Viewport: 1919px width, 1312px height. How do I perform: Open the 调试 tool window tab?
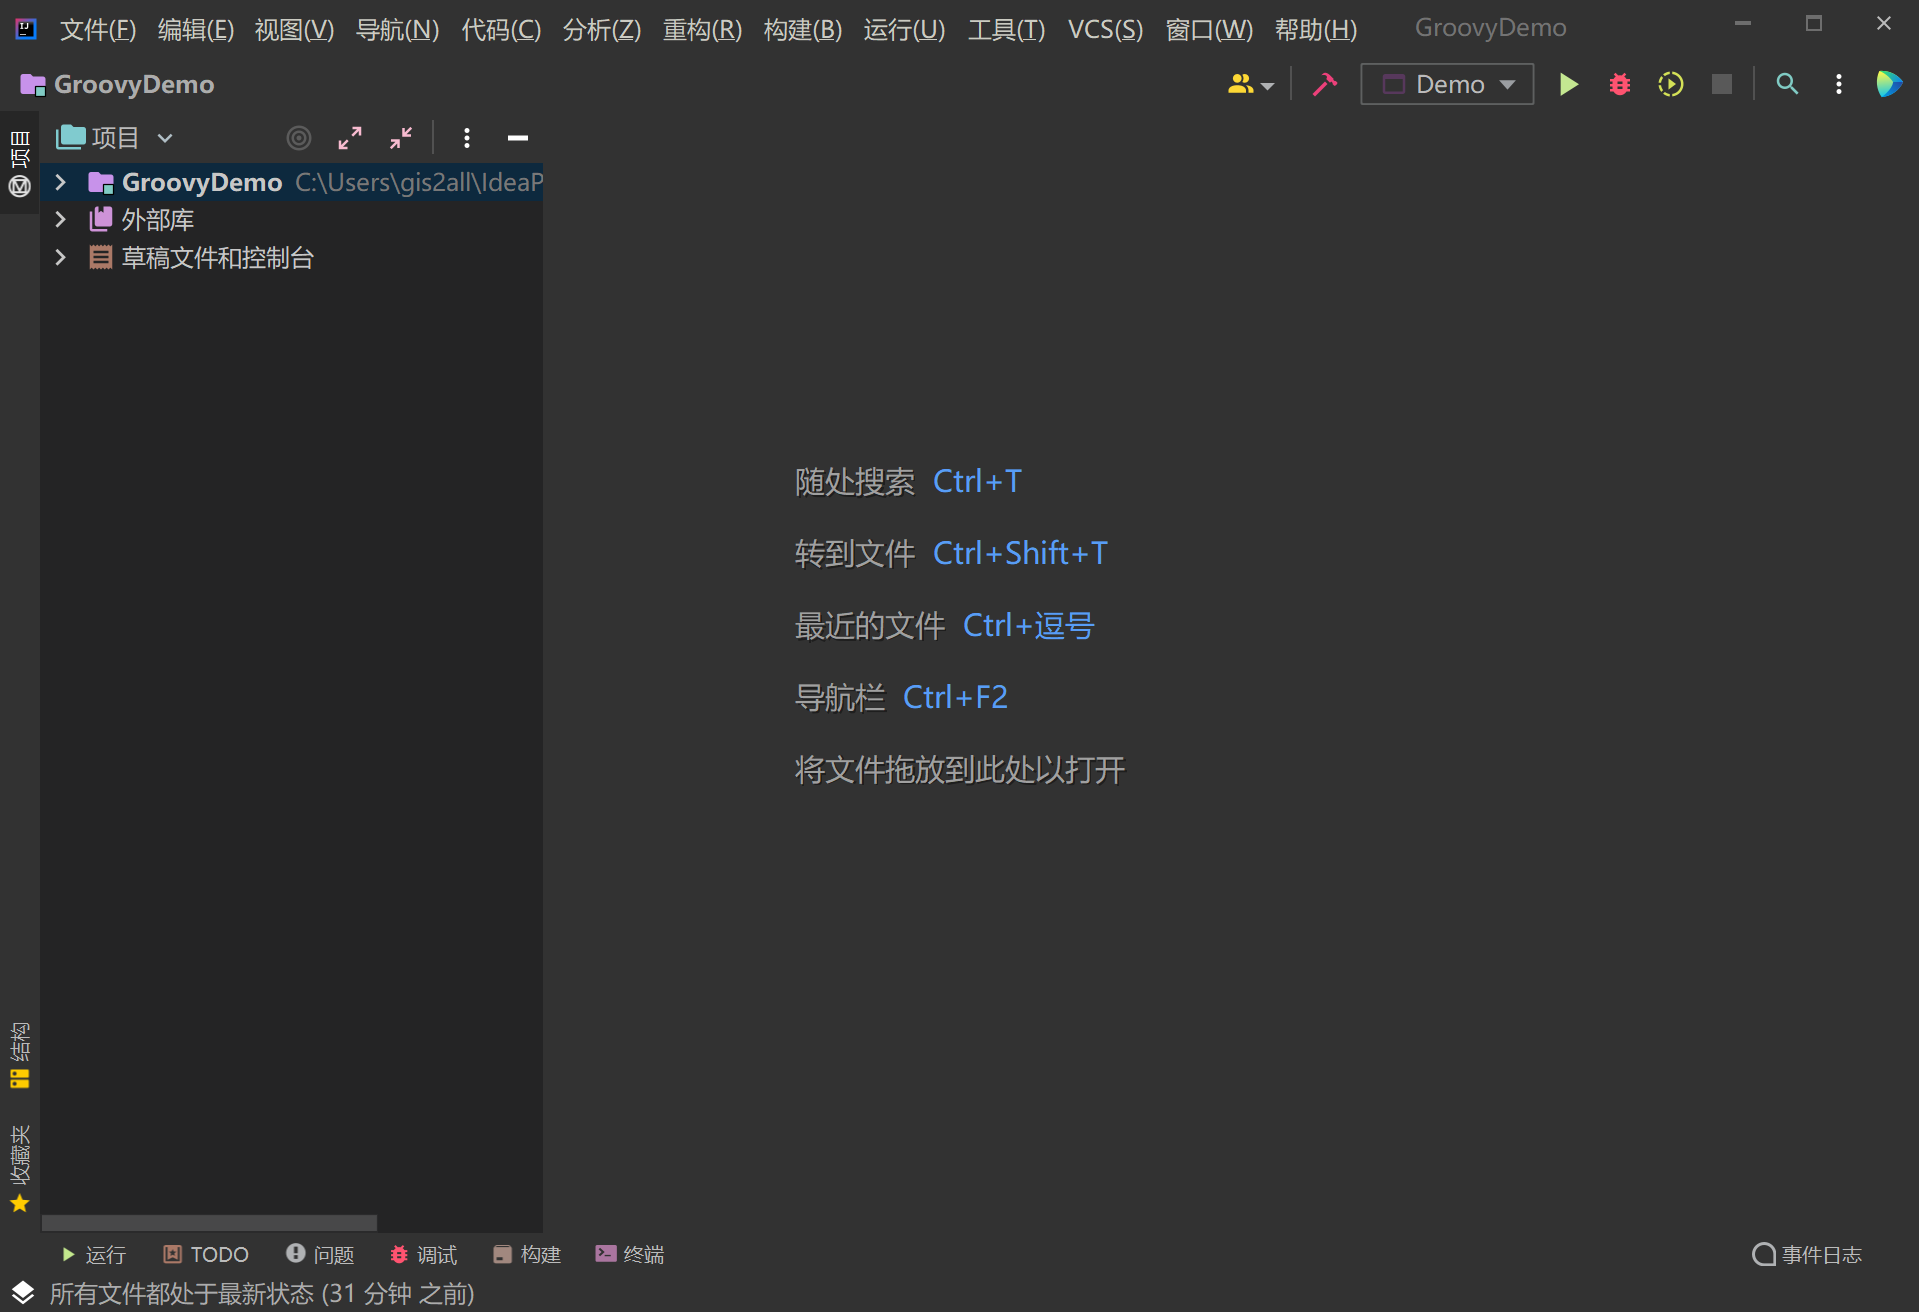click(423, 1254)
